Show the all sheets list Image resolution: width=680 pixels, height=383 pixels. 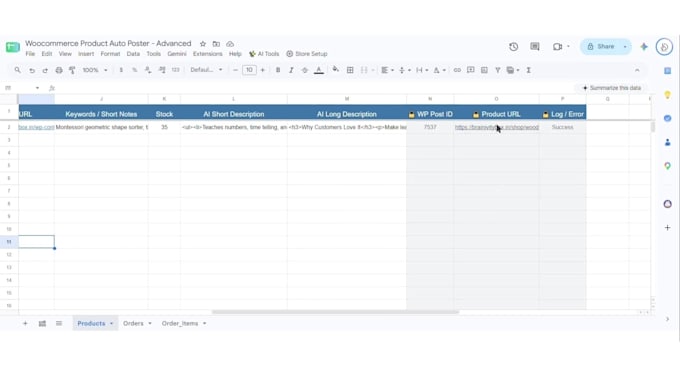pyautogui.click(x=59, y=323)
